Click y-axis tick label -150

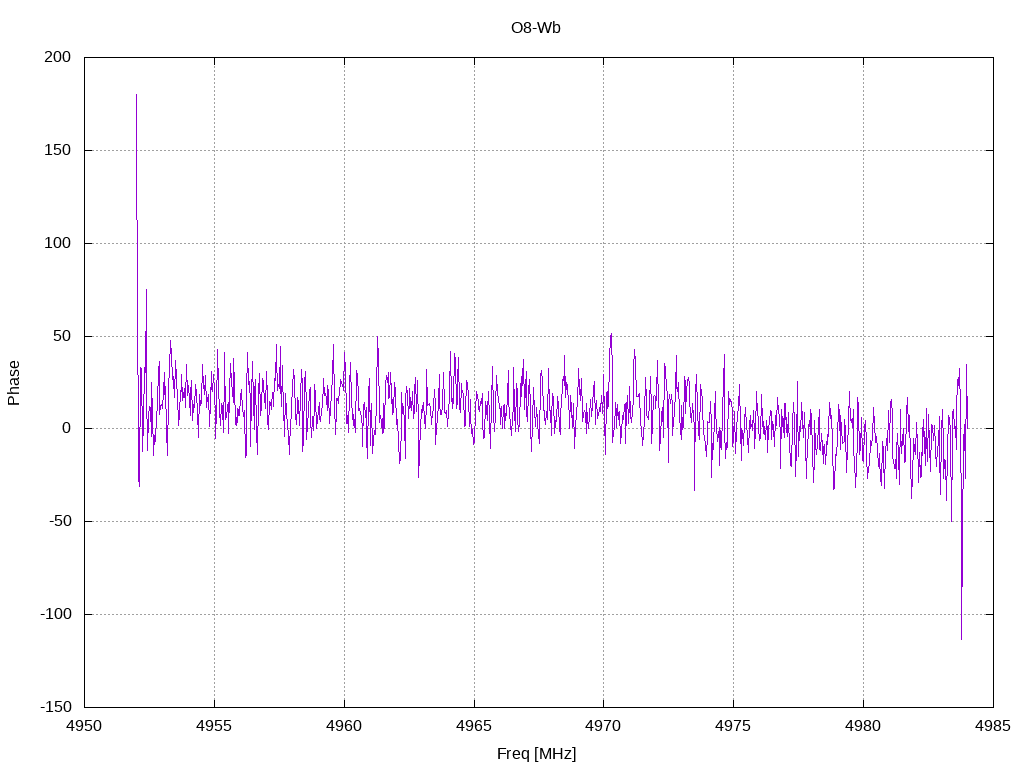pyautogui.click(x=56, y=707)
